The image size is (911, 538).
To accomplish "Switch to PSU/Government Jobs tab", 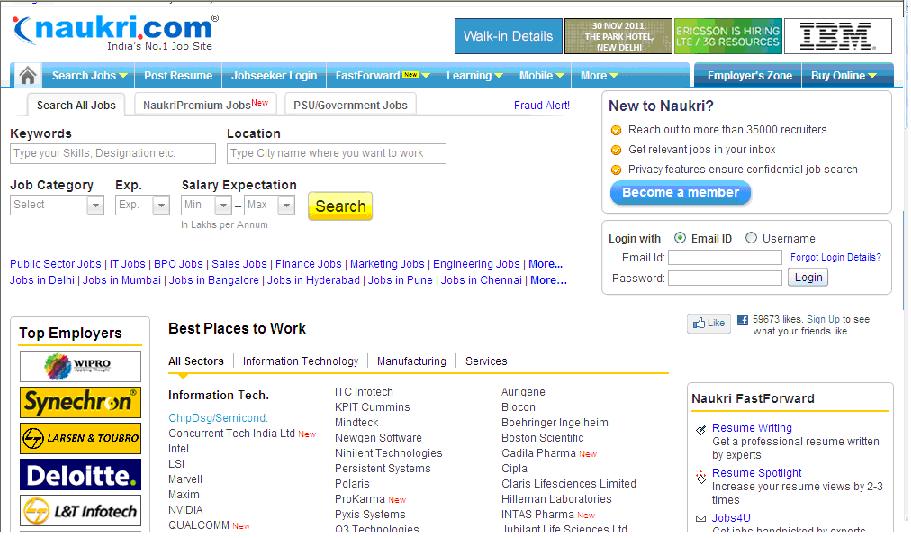I will coord(350,104).
